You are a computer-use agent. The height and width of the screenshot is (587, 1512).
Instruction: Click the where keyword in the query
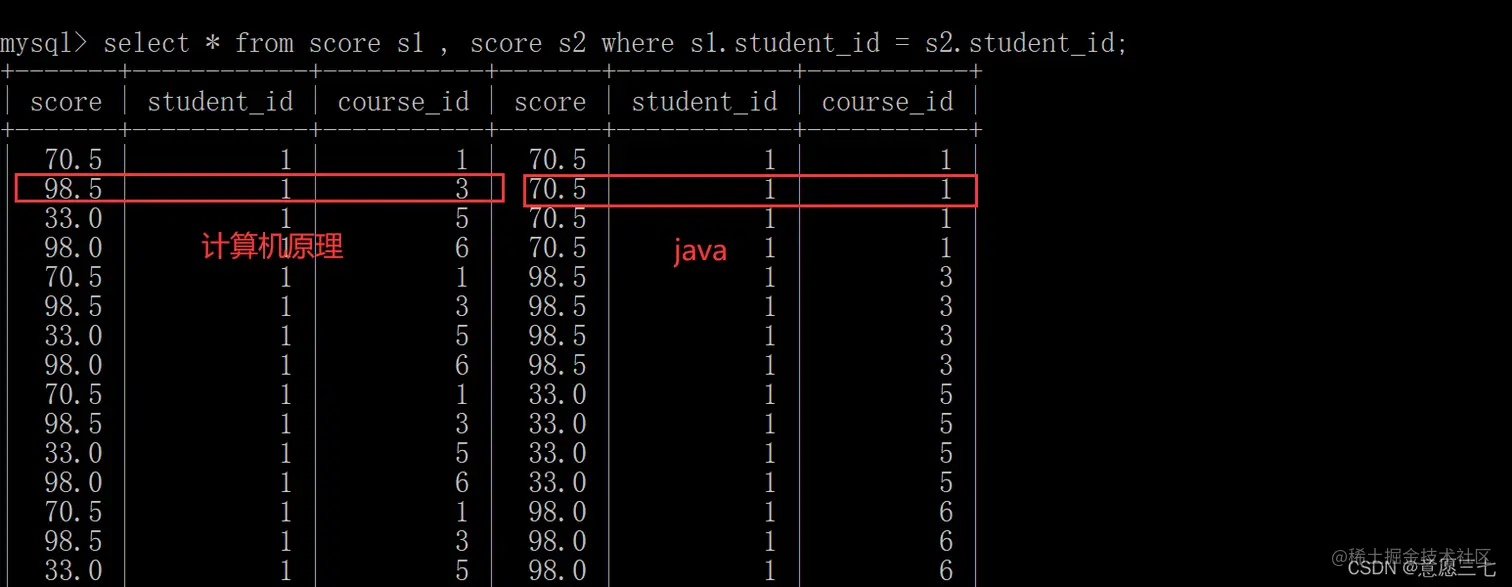point(638,43)
